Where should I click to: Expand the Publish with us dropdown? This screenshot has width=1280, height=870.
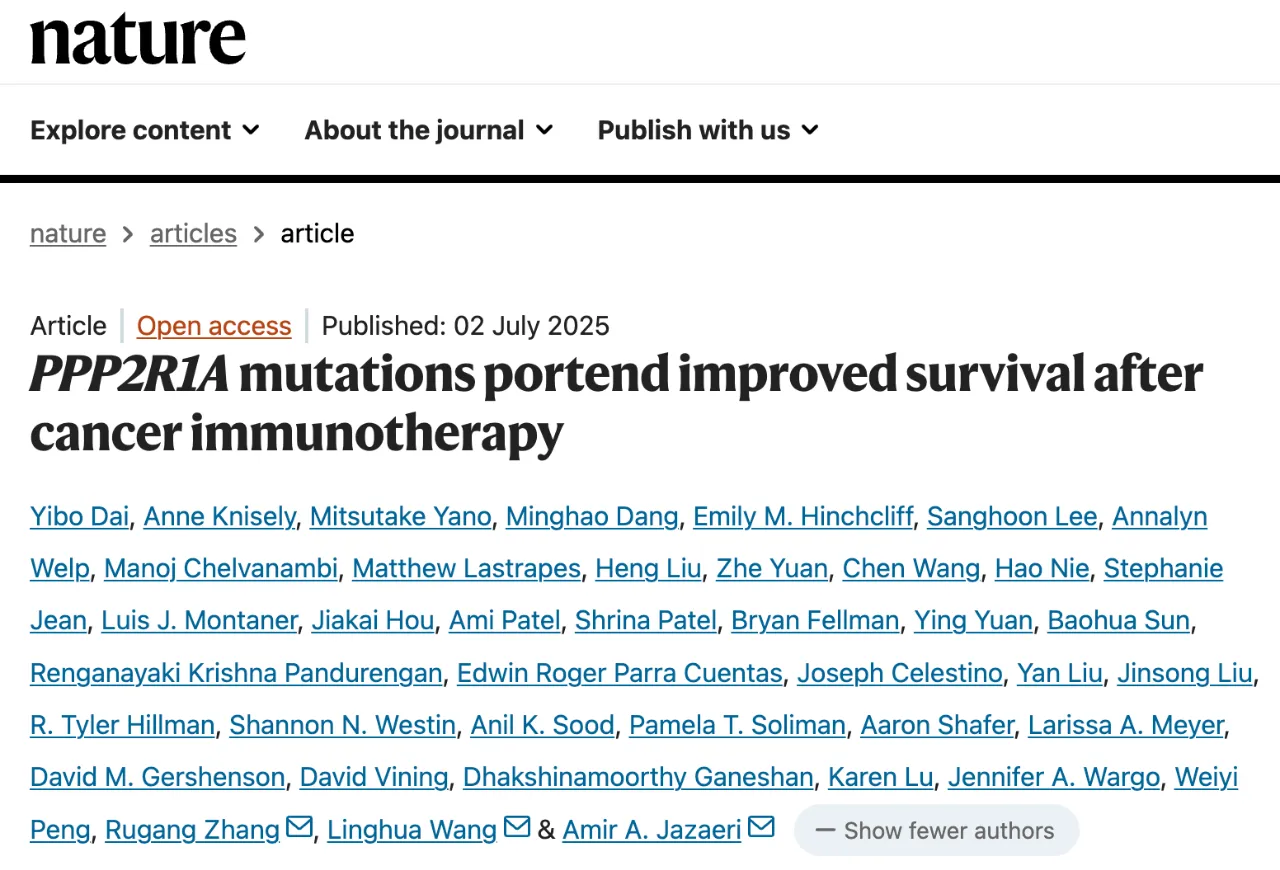[x=708, y=130]
